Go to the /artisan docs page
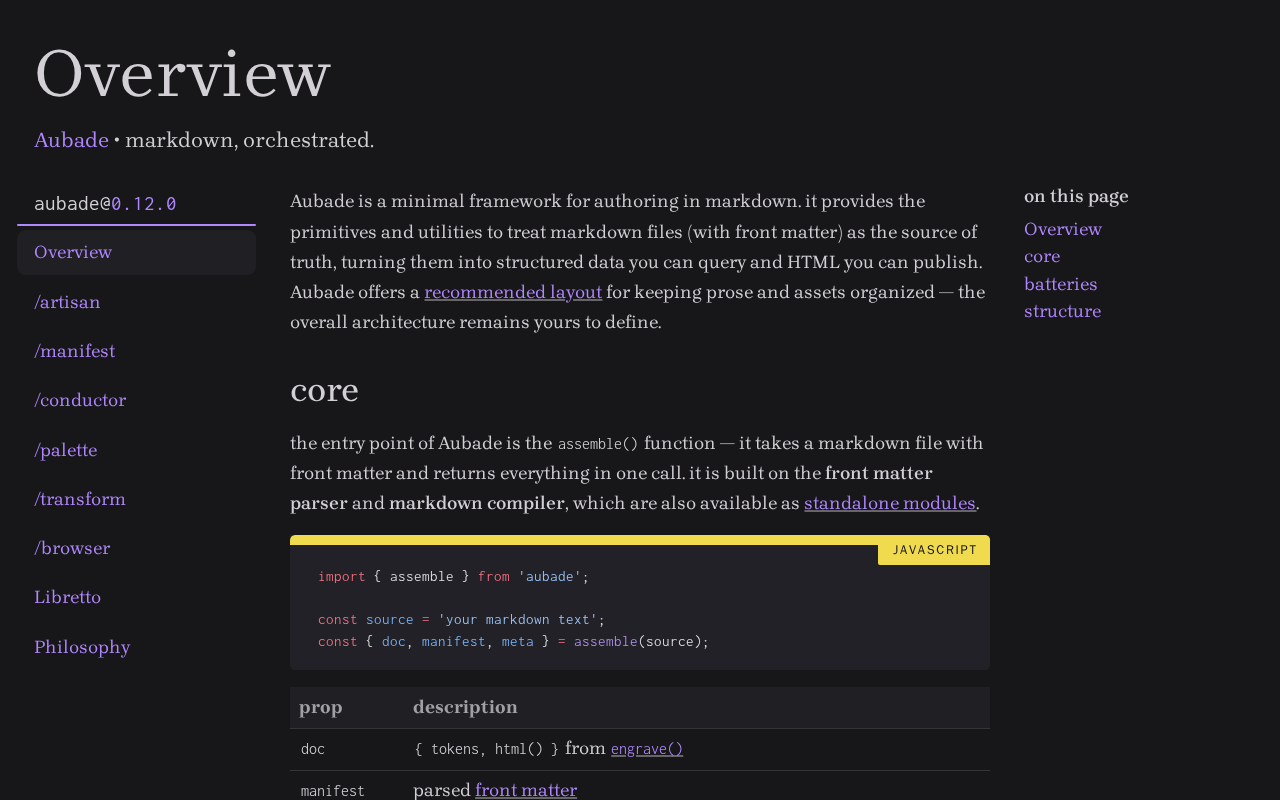Screen dimensions: 1280x800 67,302
